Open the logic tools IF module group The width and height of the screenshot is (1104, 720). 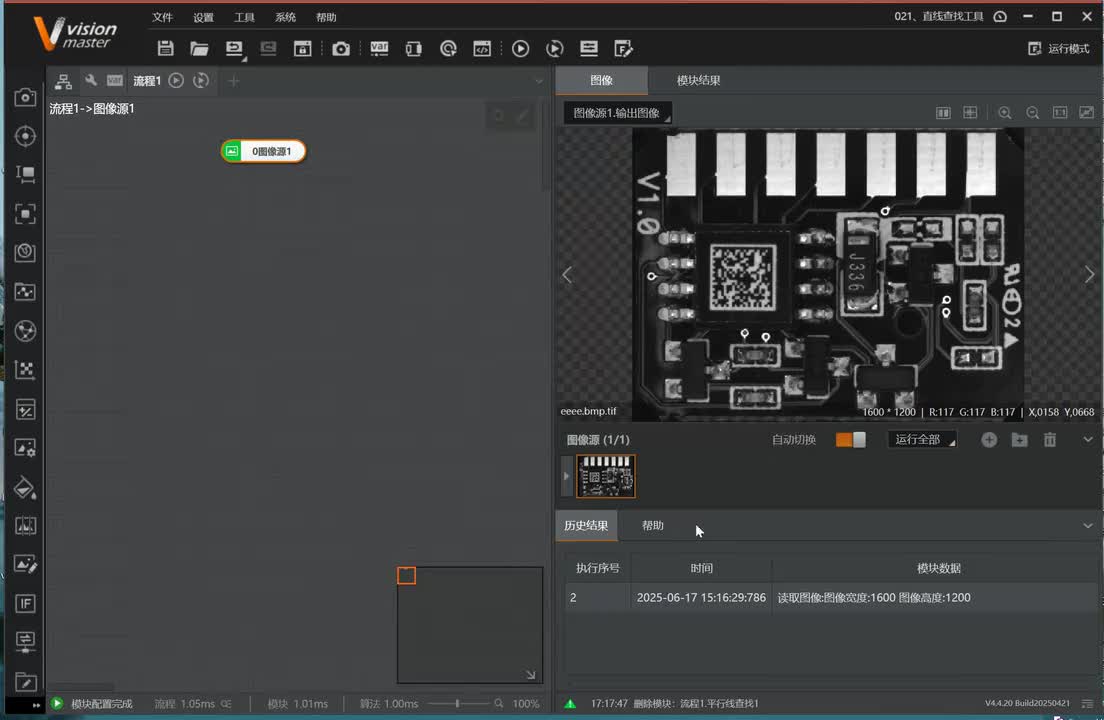pos(25,603)
